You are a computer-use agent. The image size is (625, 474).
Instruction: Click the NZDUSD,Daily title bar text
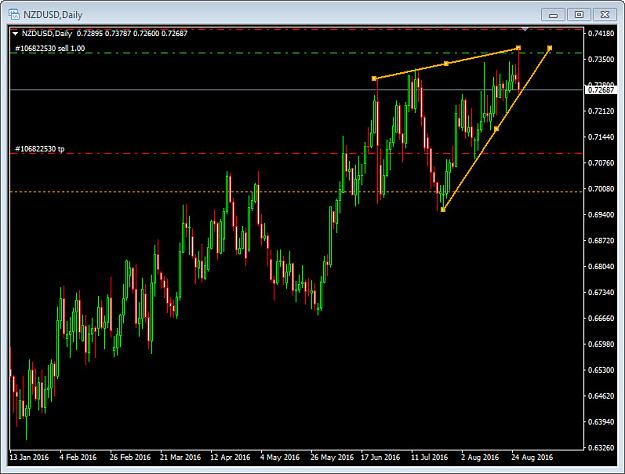coord(53,15)
